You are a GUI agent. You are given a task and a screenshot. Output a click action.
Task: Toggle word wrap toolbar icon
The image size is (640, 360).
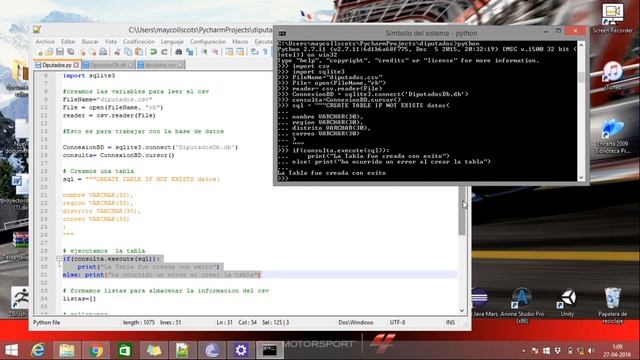pyautogui.click(x=254, y=52)
